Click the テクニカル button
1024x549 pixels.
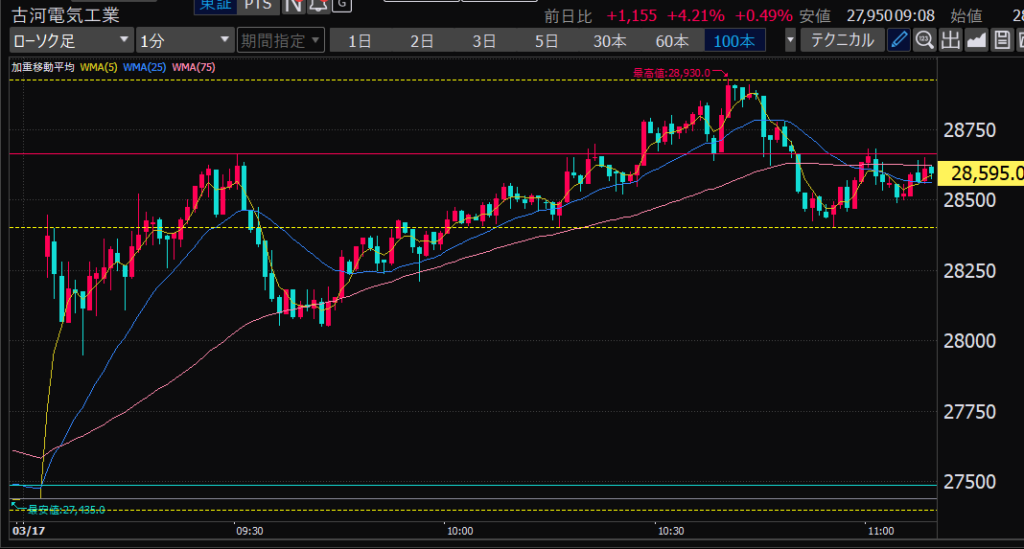tap(843, 41)
